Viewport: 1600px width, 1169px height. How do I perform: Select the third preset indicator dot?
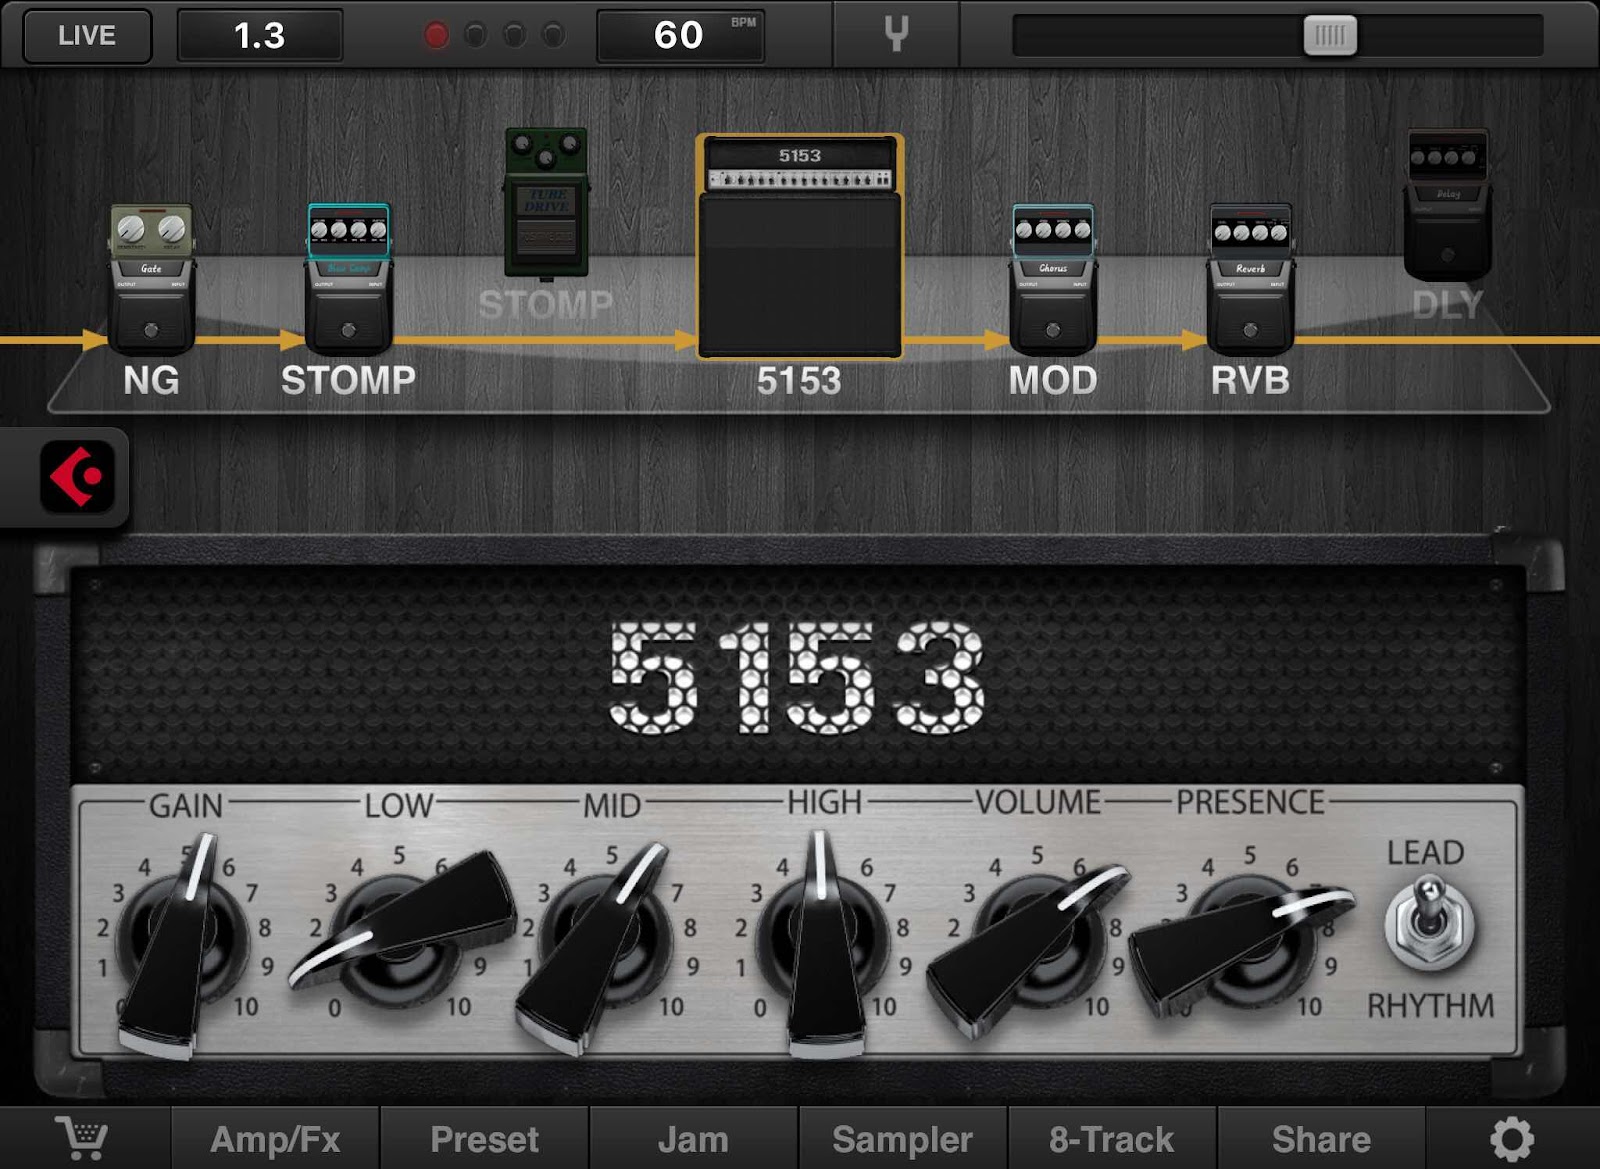coord(514,36)
